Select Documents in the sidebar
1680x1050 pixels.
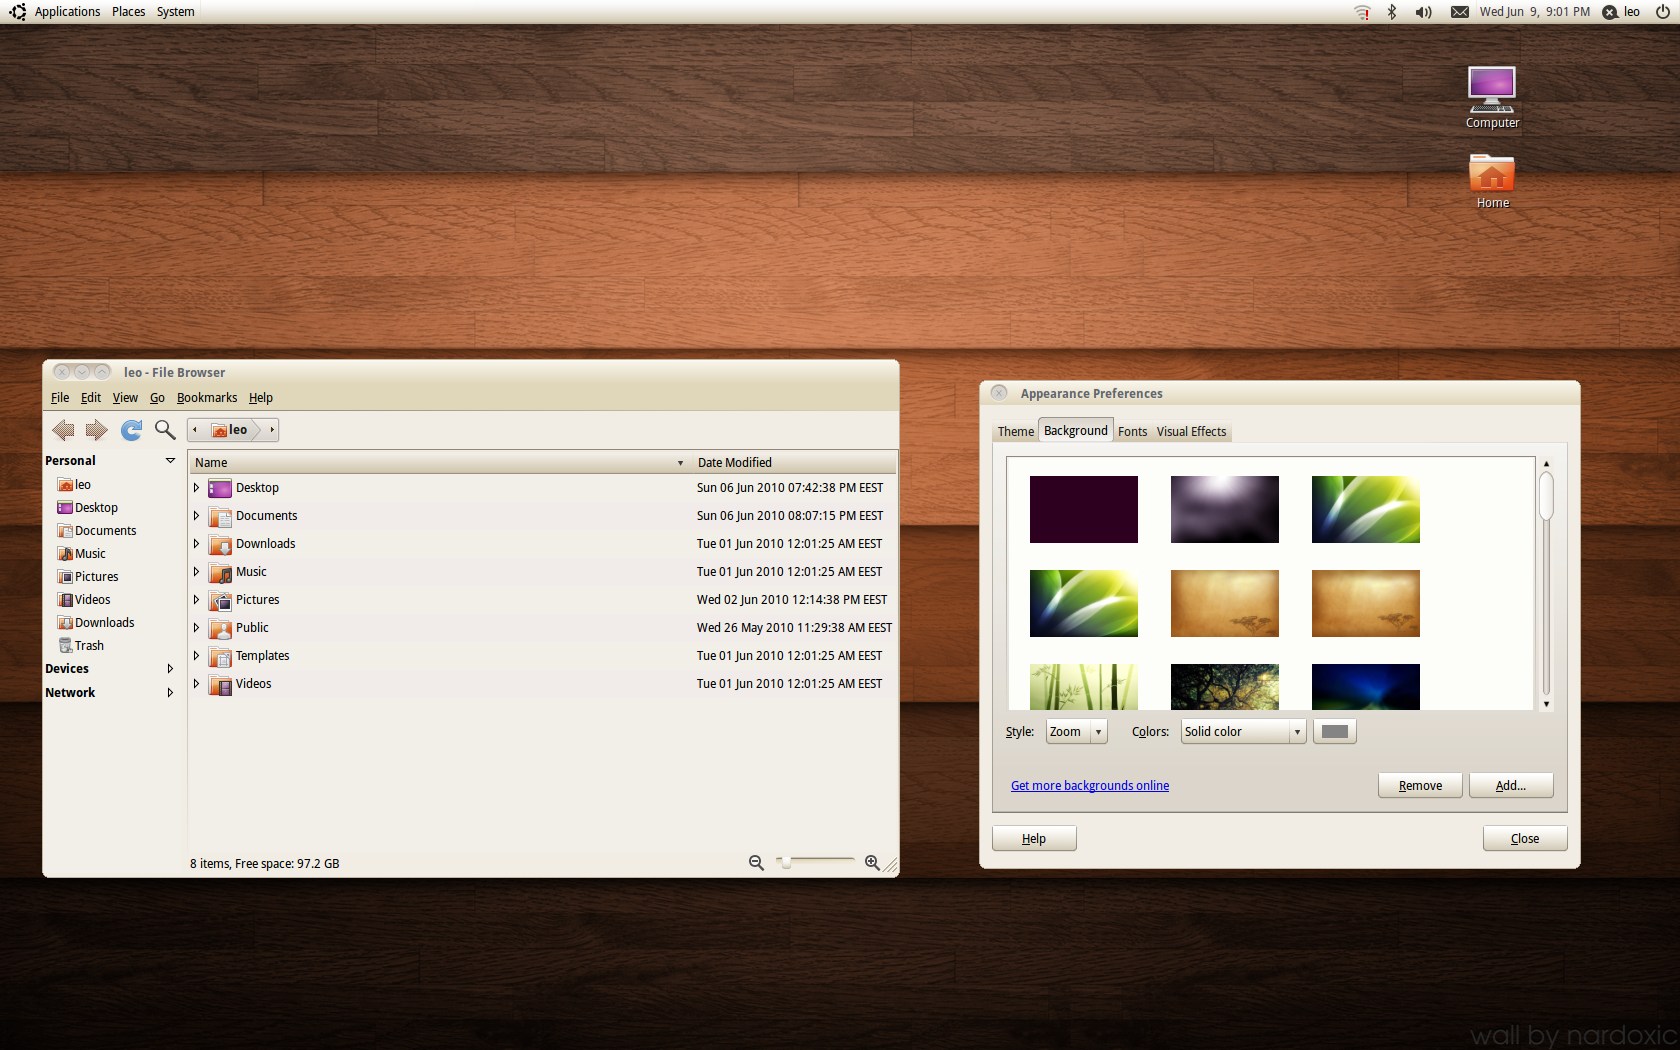pyautogui.click(x=97, y=531)
